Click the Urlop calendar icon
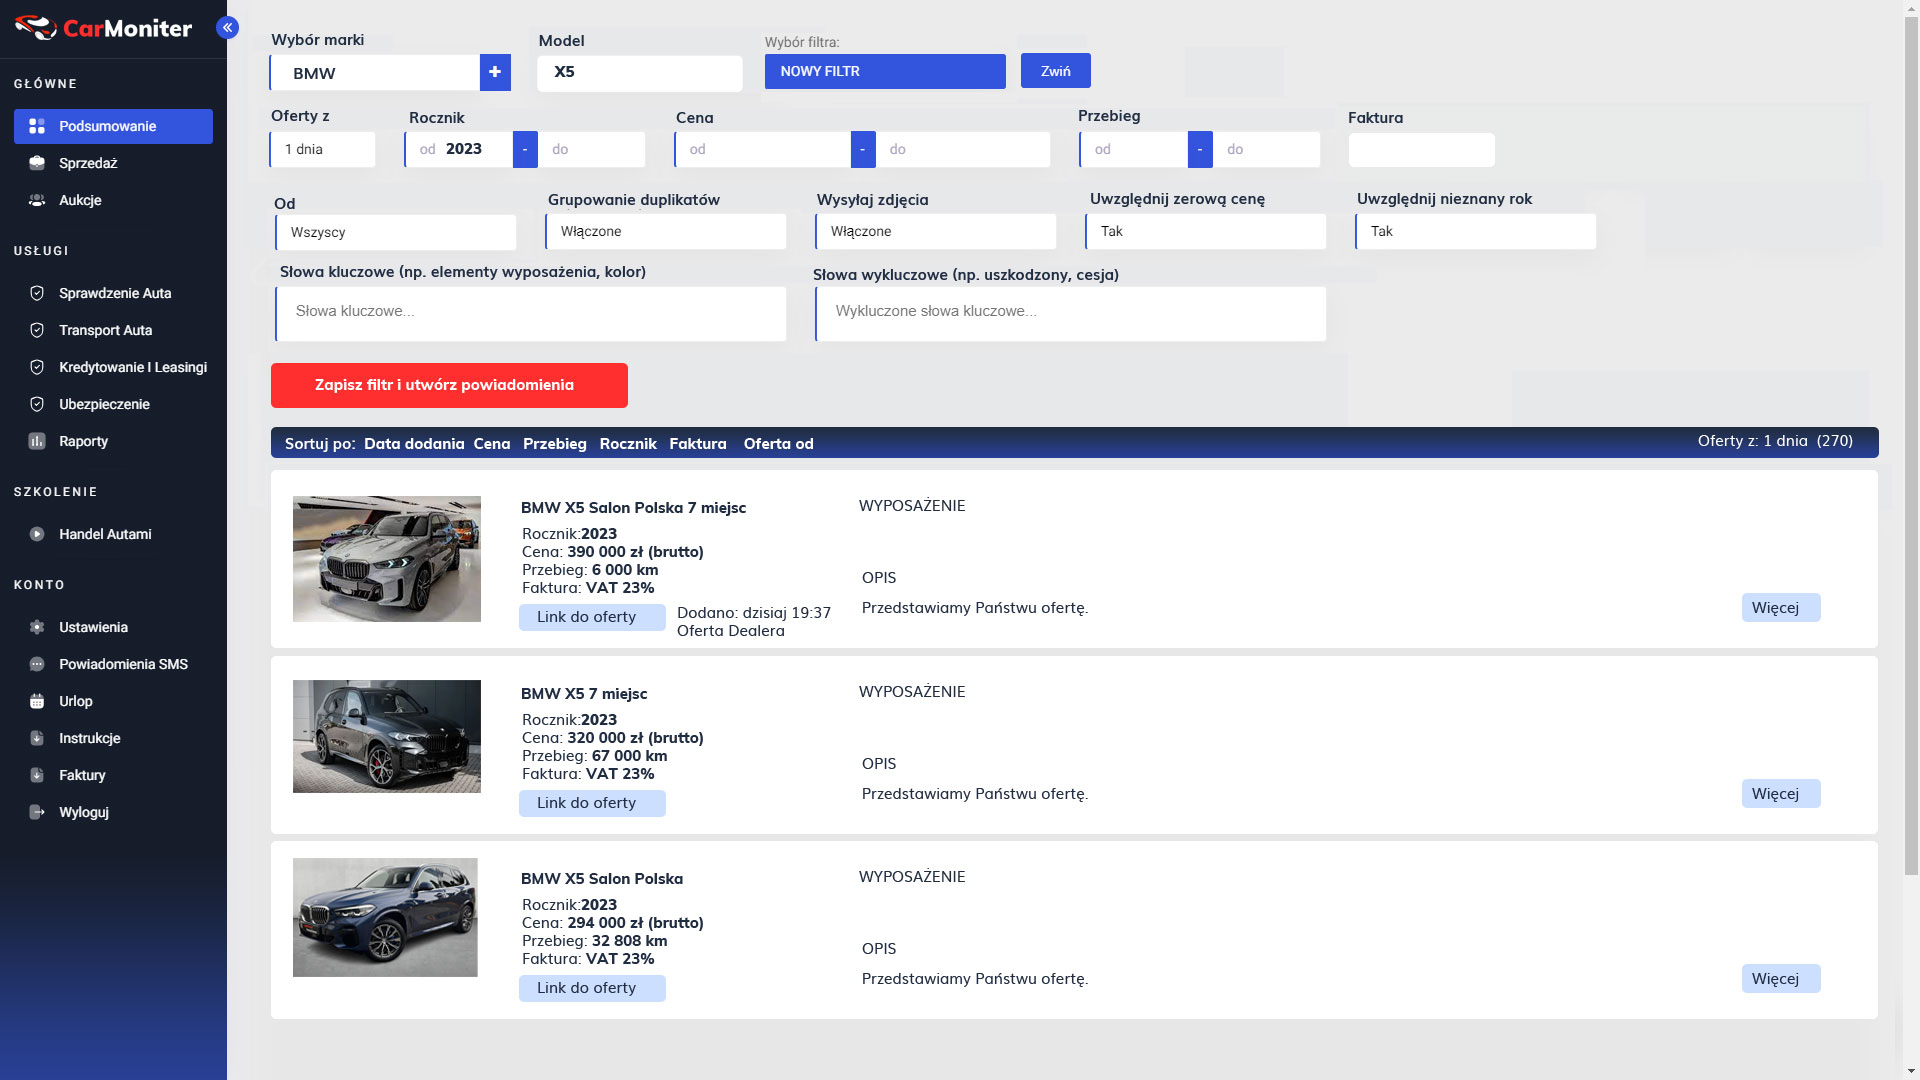Viewport: 1920px width, 1080px height. (37, 701)
